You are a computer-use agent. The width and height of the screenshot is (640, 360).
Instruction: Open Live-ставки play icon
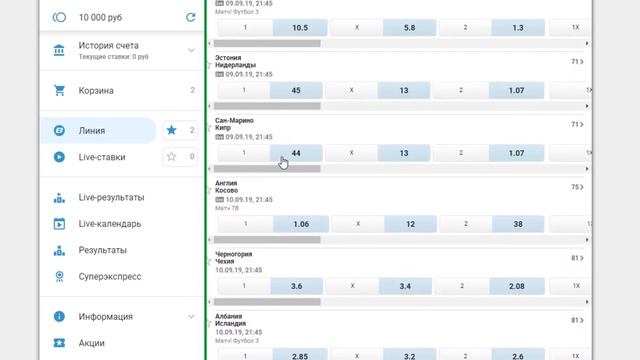(x=59, y=157)
